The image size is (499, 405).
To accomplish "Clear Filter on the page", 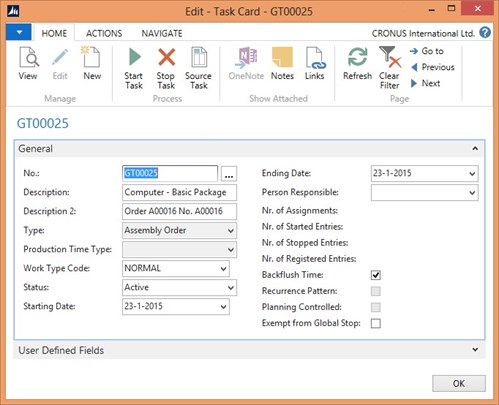I will pyautogui.click(x=389, y=68).
